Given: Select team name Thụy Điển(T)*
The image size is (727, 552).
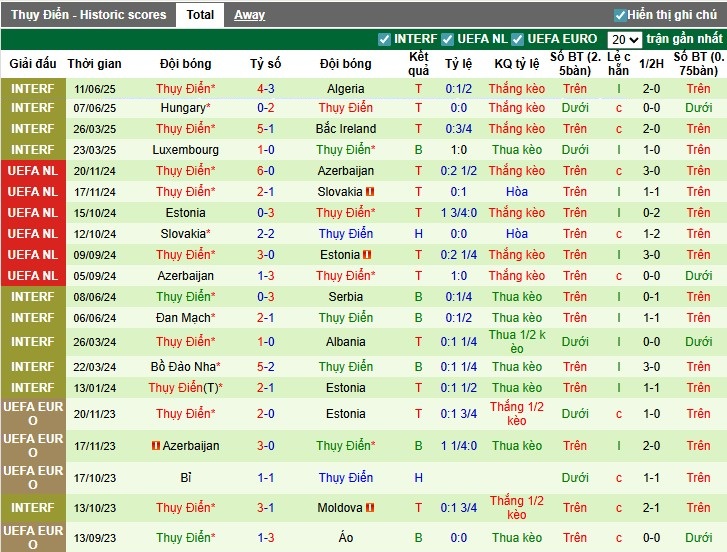Looking at the screenshot, I should [185, 387].
